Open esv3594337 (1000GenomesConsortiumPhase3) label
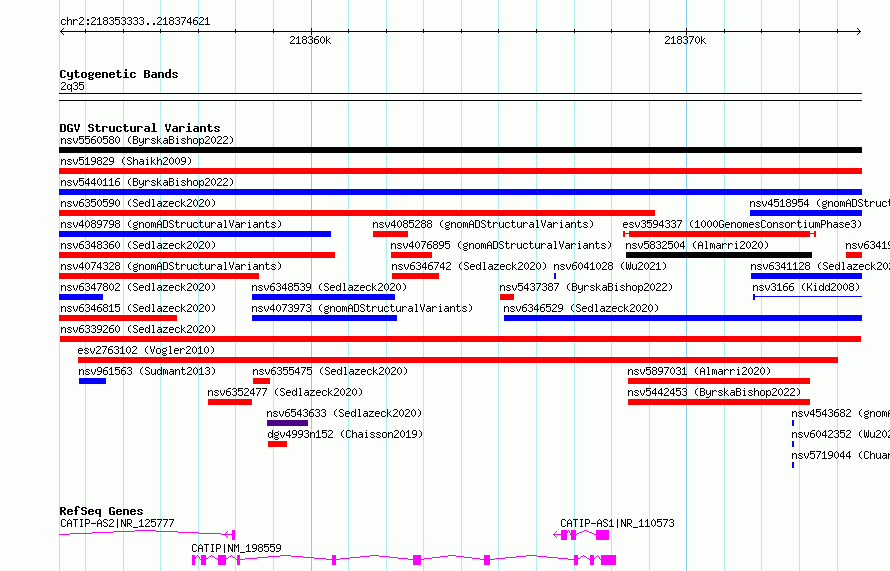 (742, 224)
